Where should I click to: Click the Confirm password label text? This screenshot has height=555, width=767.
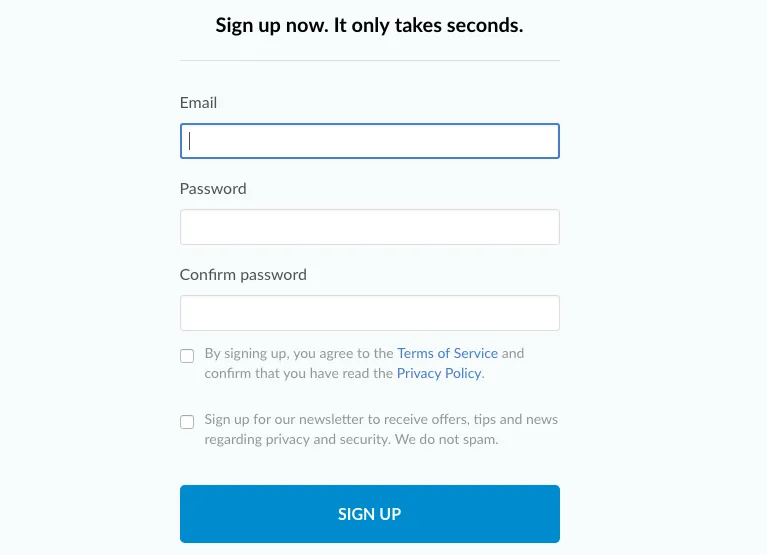[243, 275]
